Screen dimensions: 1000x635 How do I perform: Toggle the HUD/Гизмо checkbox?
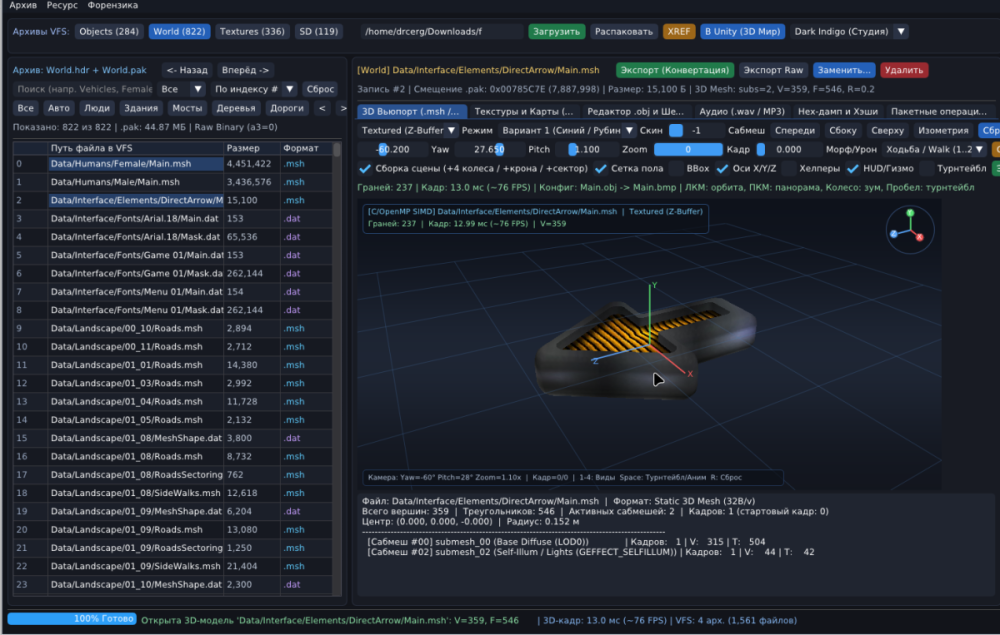coord(852,169)
